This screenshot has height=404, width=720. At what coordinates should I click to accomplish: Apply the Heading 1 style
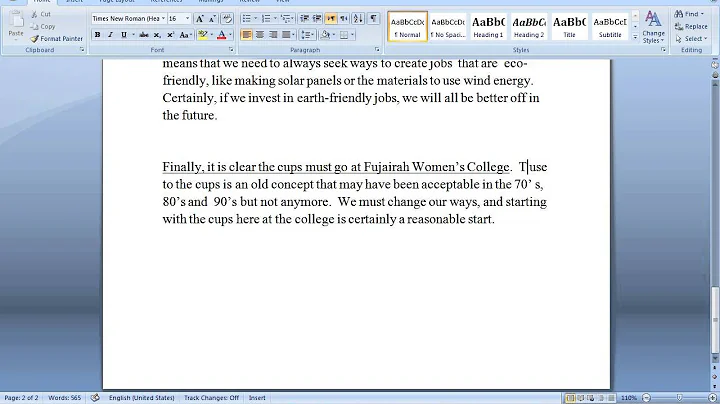point(488,27)
